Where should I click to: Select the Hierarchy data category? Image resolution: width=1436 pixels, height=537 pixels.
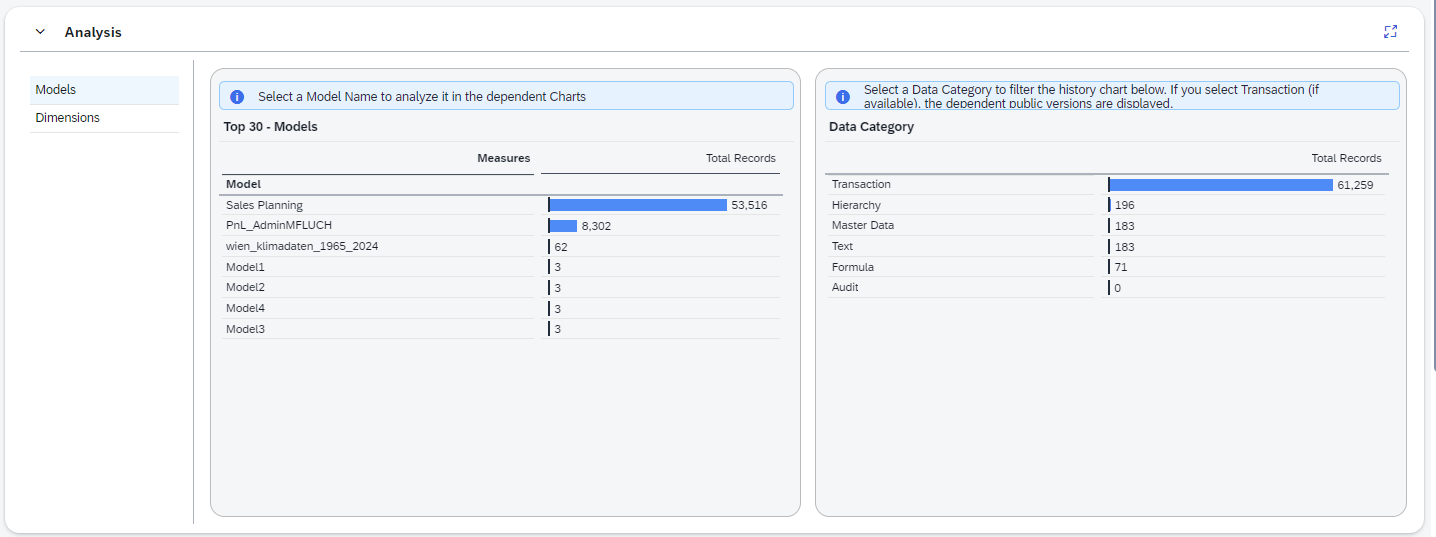tap(856, 205)
